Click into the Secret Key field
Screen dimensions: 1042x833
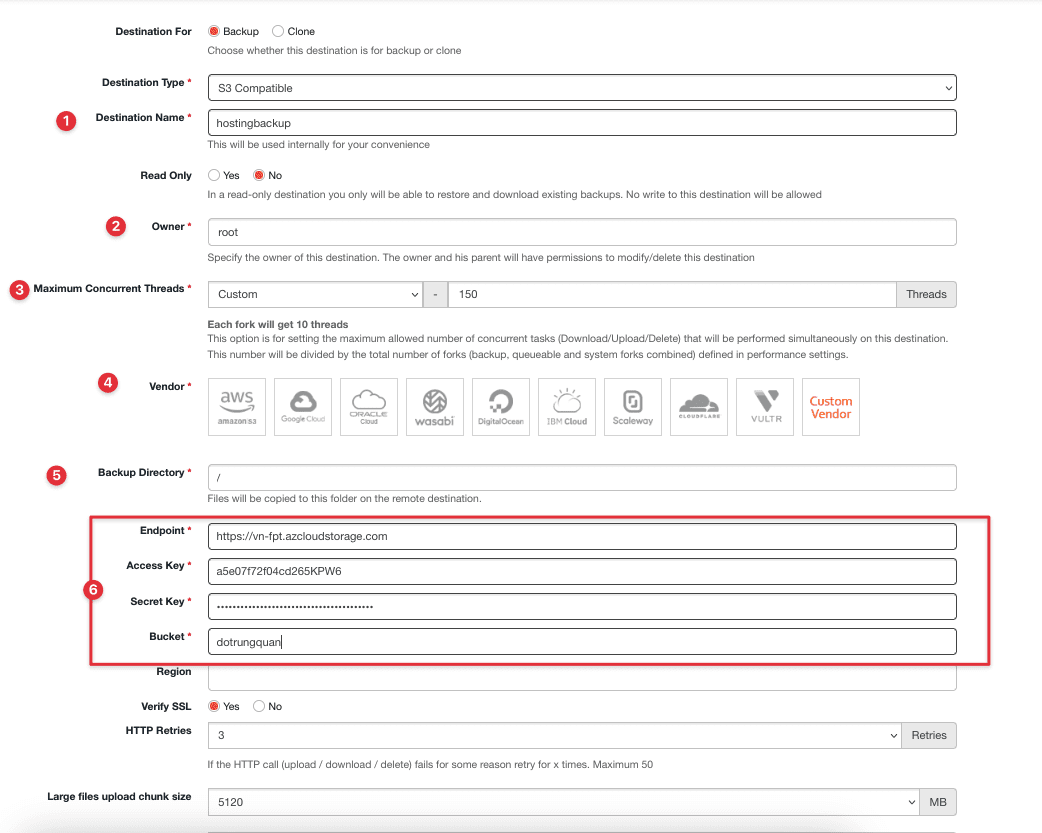581,607
